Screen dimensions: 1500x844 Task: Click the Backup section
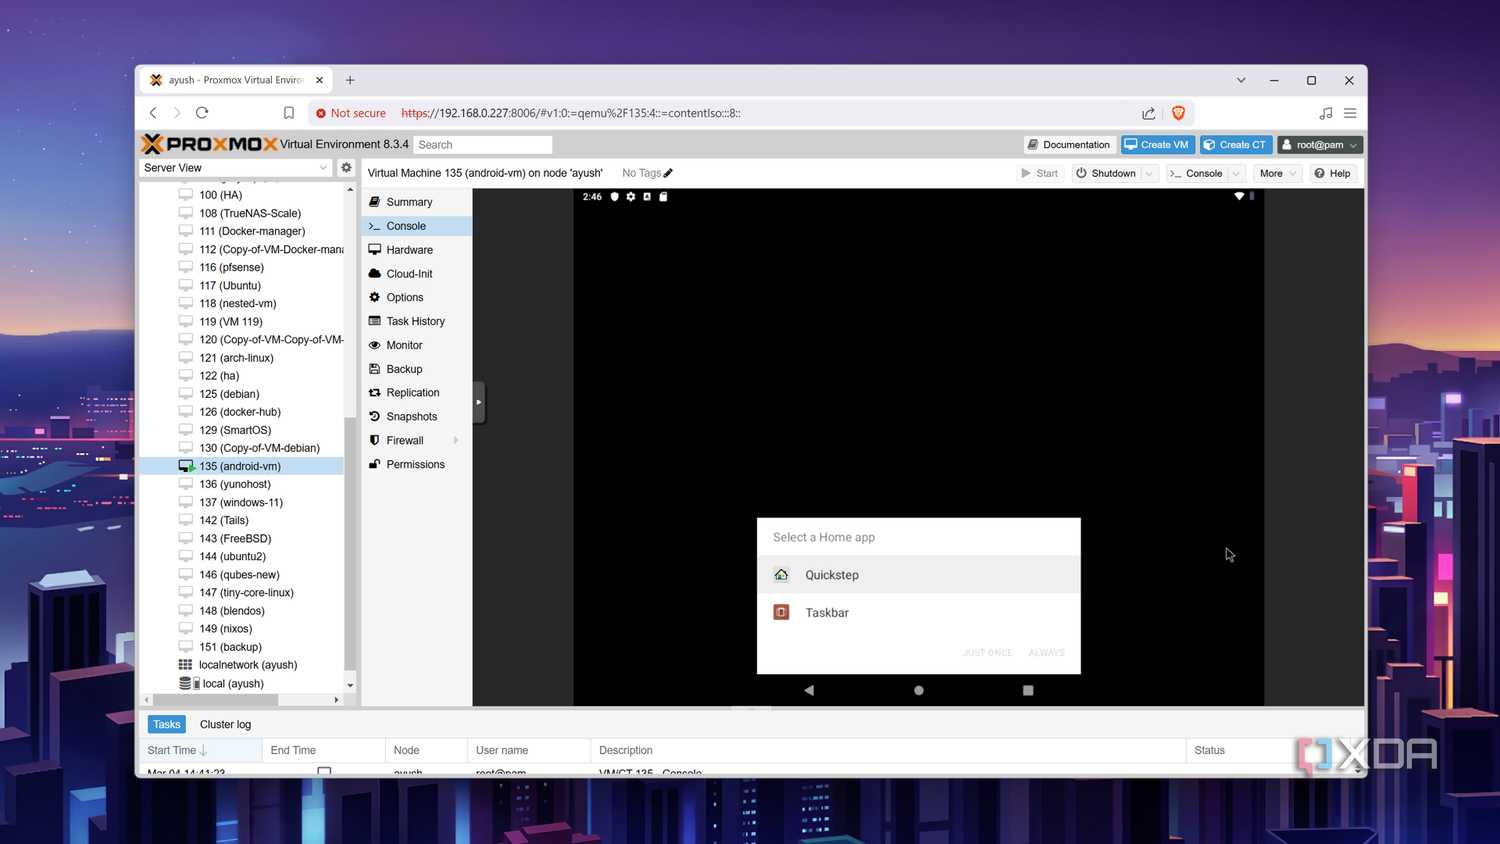pos(416,369)
